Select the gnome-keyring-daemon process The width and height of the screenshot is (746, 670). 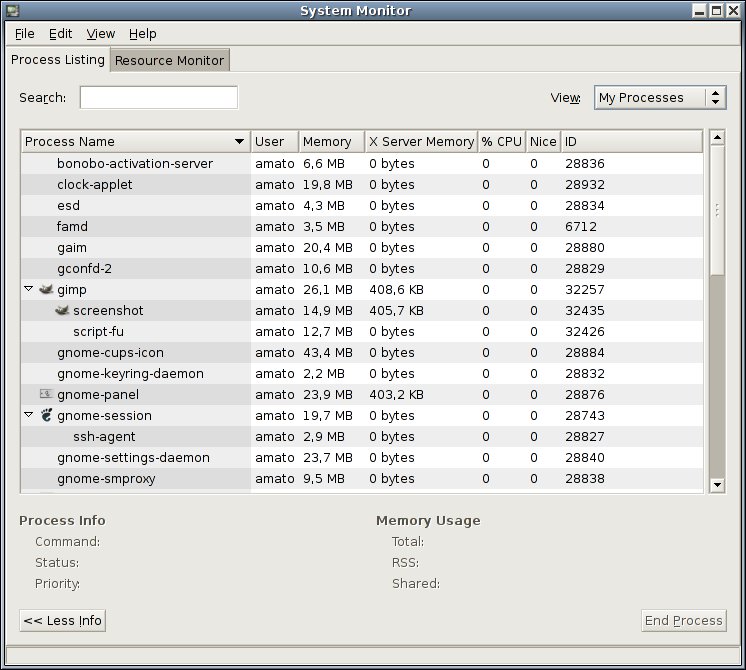pyautogui.click(x=362, y=373)
